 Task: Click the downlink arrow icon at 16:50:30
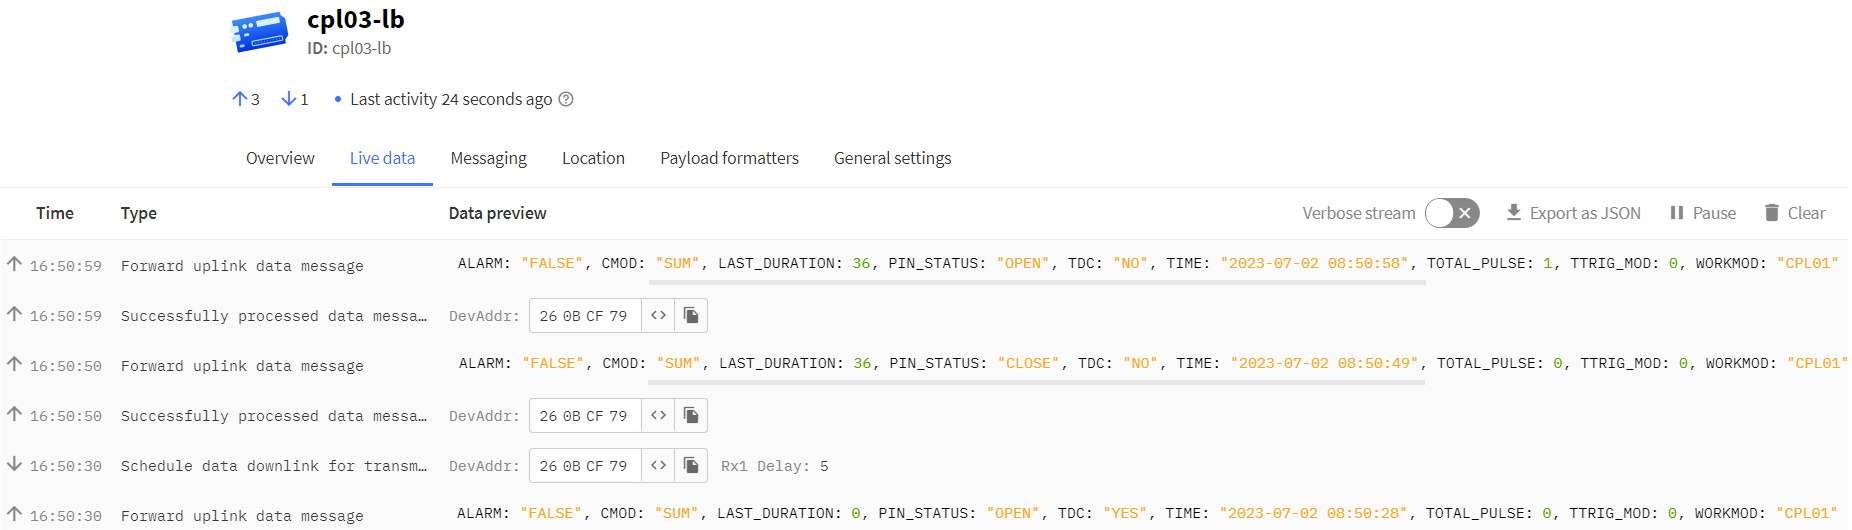point(14,464)
